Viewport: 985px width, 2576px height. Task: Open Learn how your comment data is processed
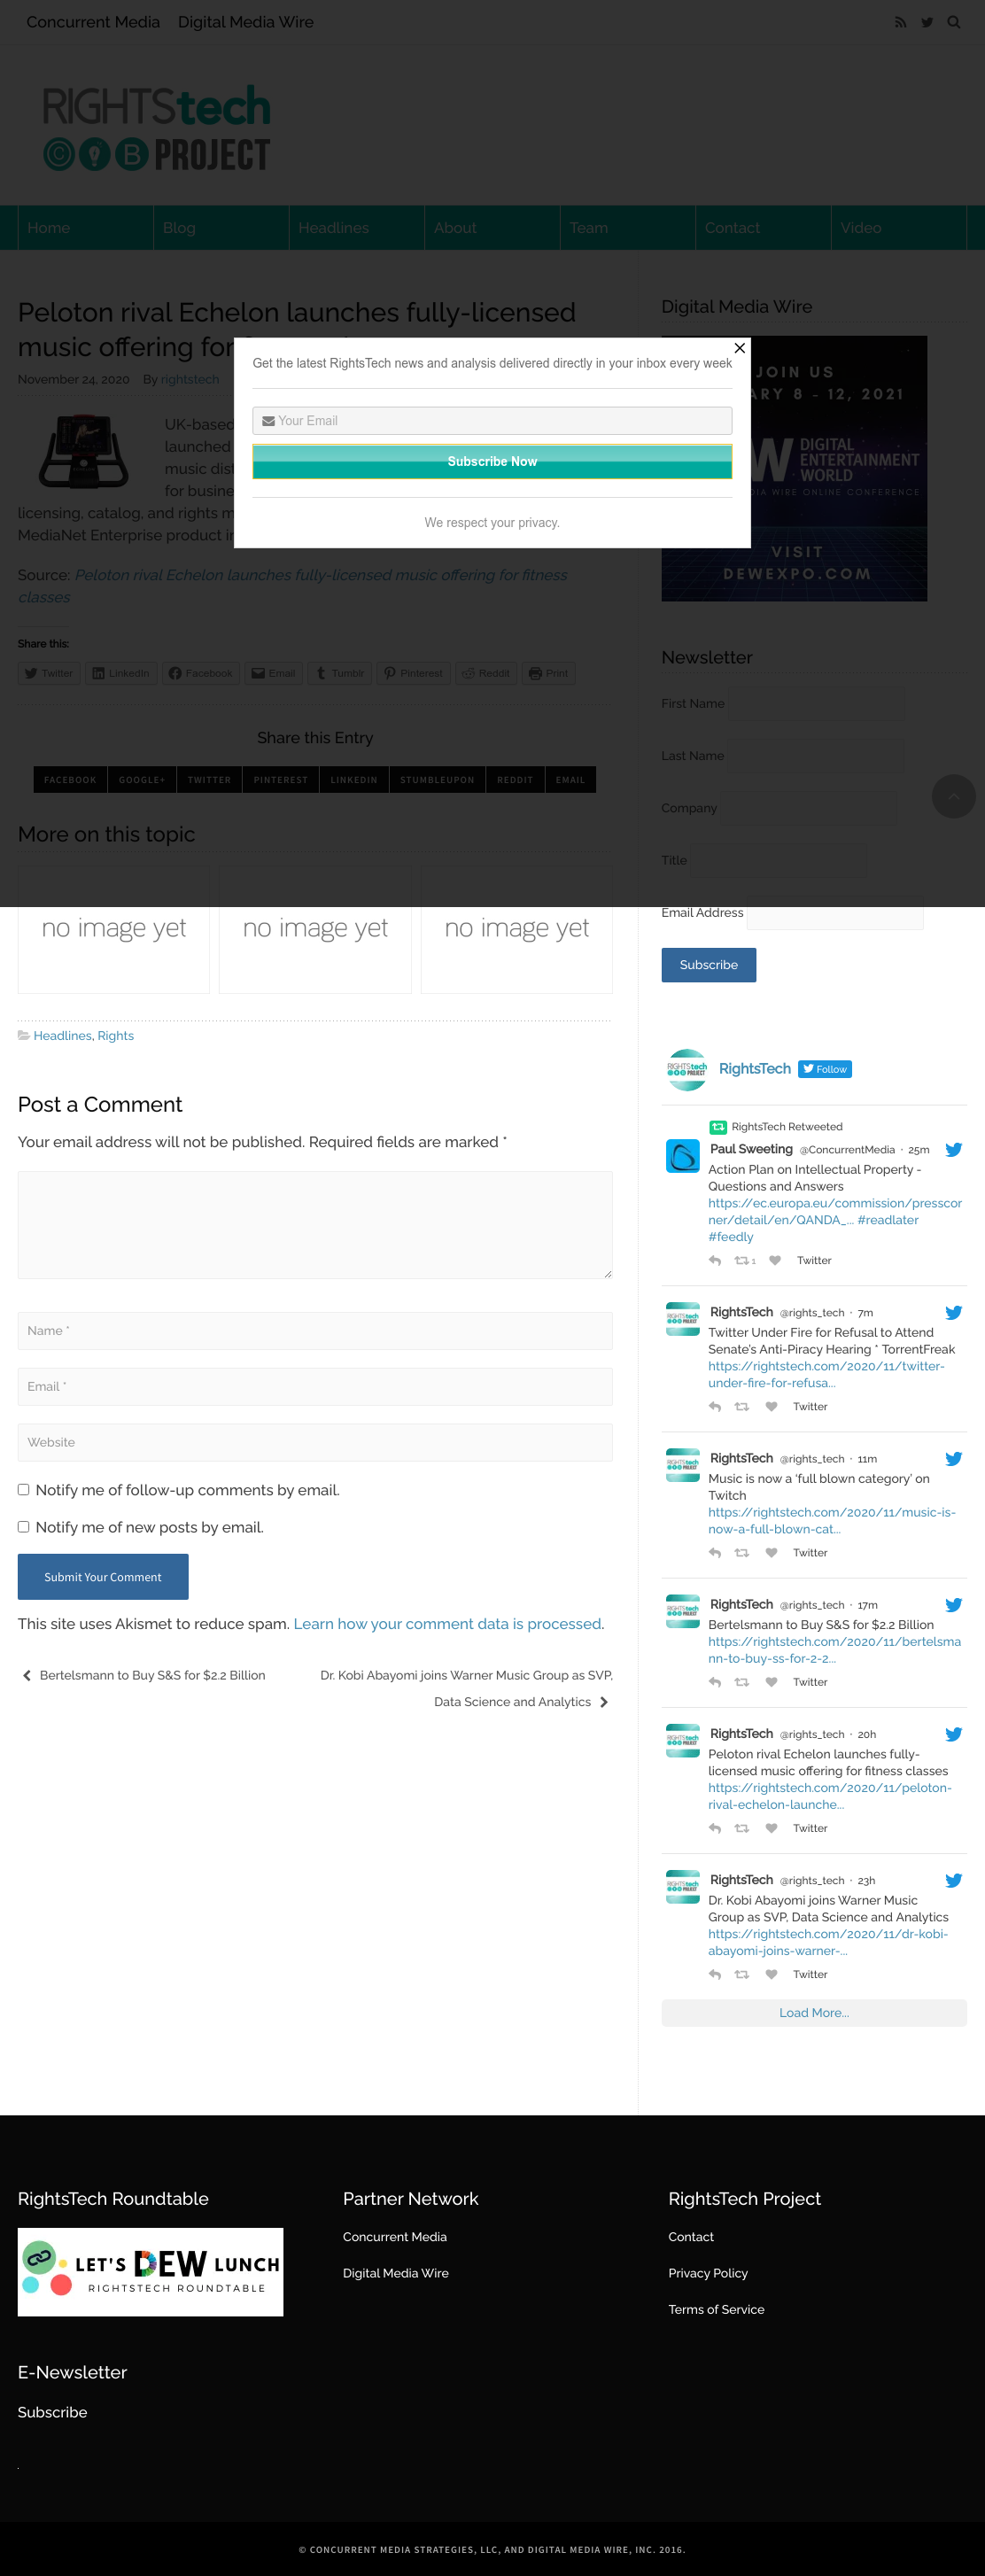pos(447,1624)
